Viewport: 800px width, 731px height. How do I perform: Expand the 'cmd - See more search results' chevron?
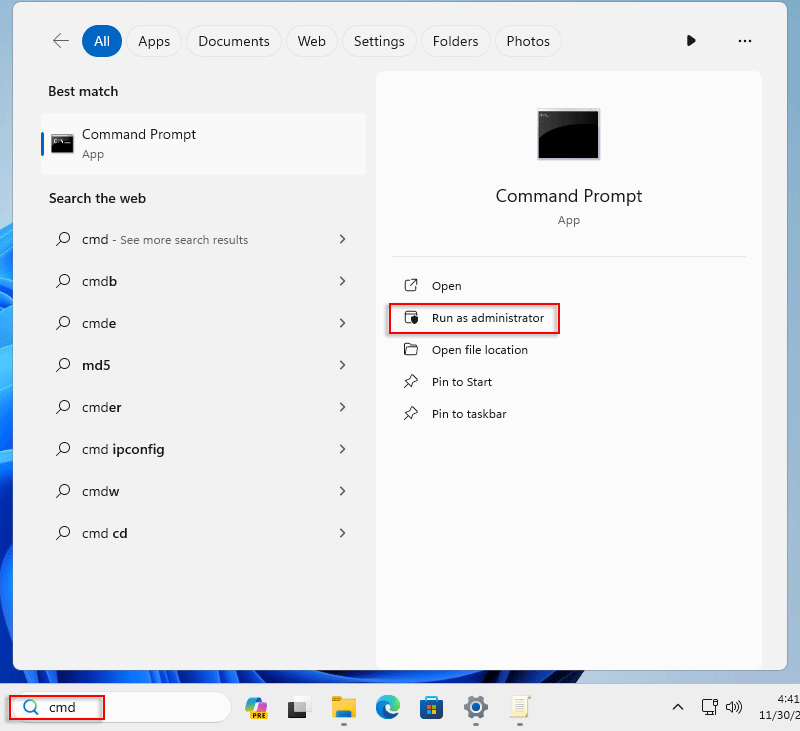[342, 239]
